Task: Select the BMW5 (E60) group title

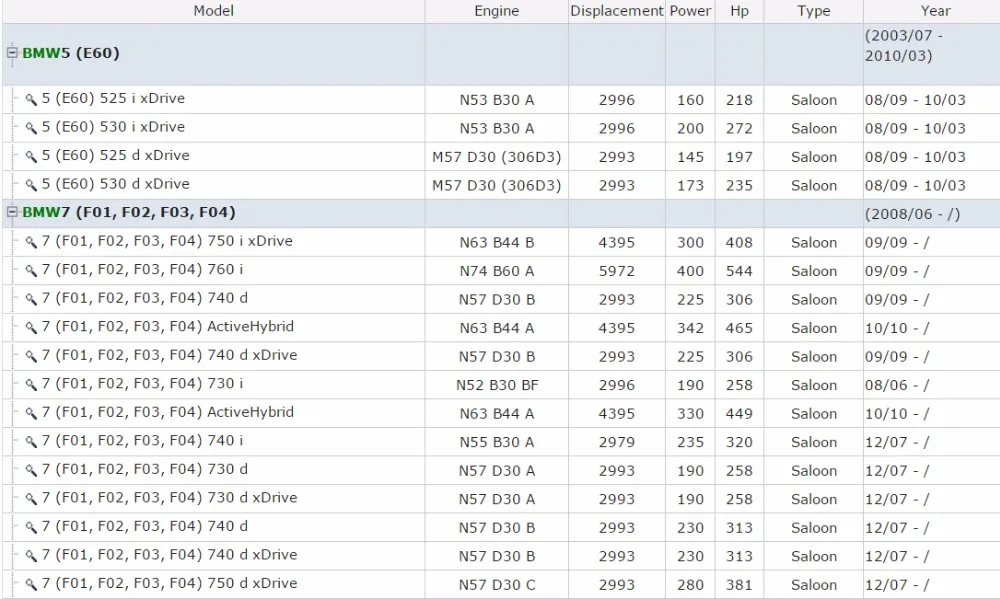Action: (x=71, y=53)
